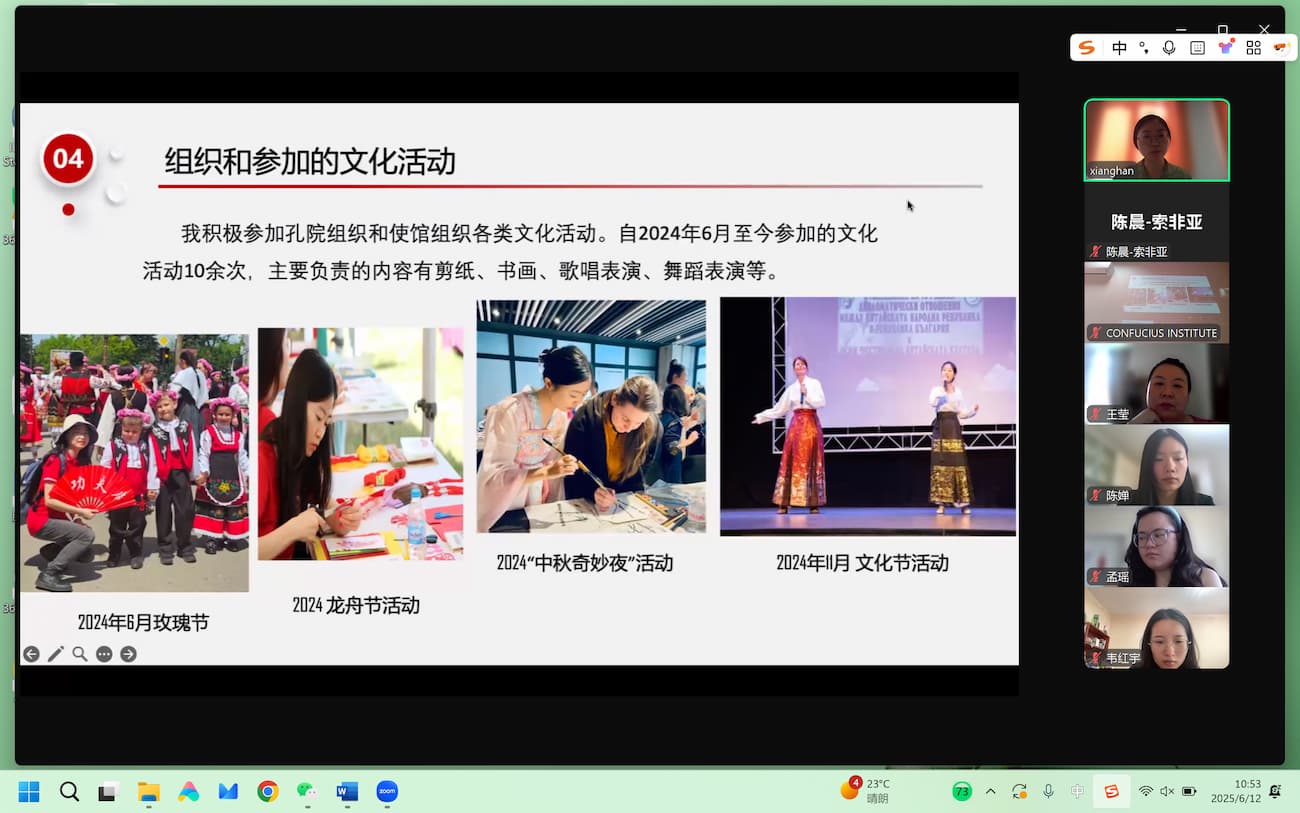The image size is (1300, 813).
Task: Toggle muted speaker volume in system tray
Action: (x=1167, y=791)
